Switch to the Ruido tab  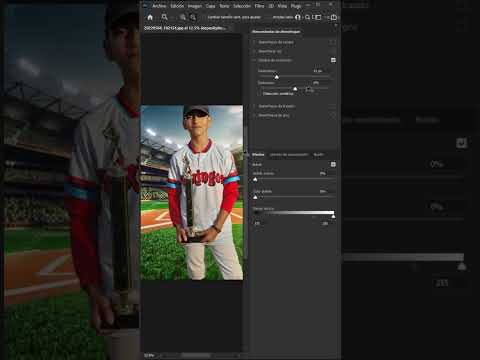coord(318,154)
